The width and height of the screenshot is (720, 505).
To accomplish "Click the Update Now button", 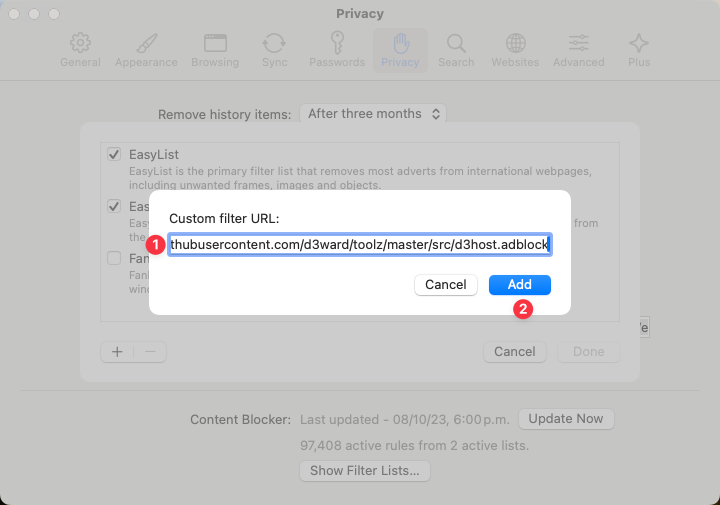I will 566,419.
